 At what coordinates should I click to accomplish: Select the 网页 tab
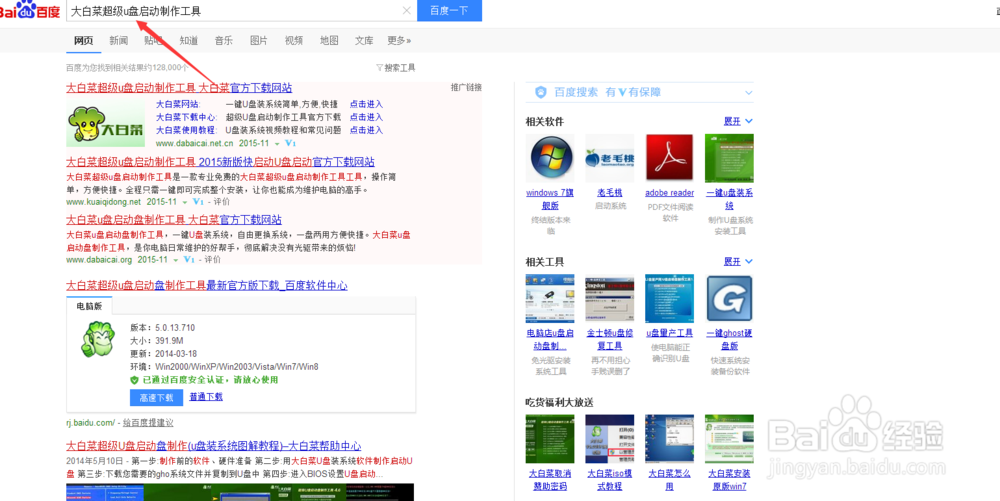[84, 40]
